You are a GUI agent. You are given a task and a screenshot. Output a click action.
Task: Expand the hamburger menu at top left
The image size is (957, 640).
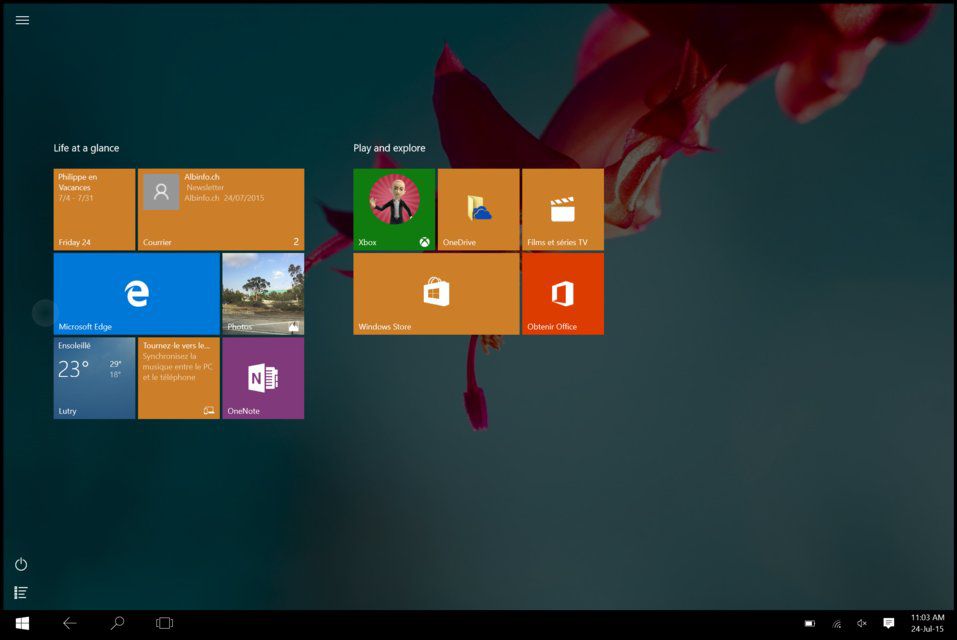coord(21,20)
